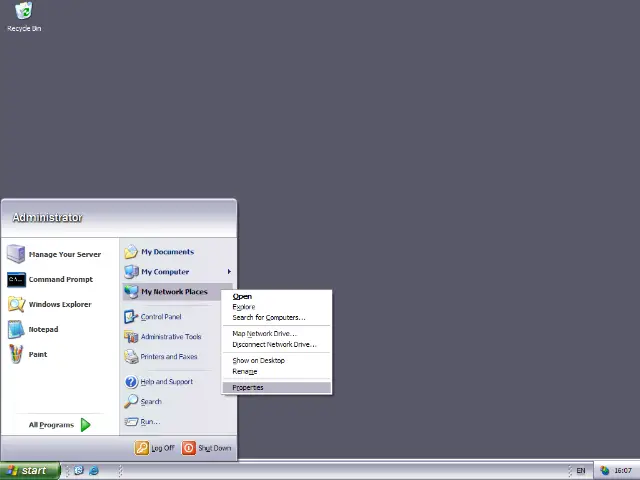Click the Search magnifier icon
This screenshot has width=640, height=480.
click(x=131, y=402)
